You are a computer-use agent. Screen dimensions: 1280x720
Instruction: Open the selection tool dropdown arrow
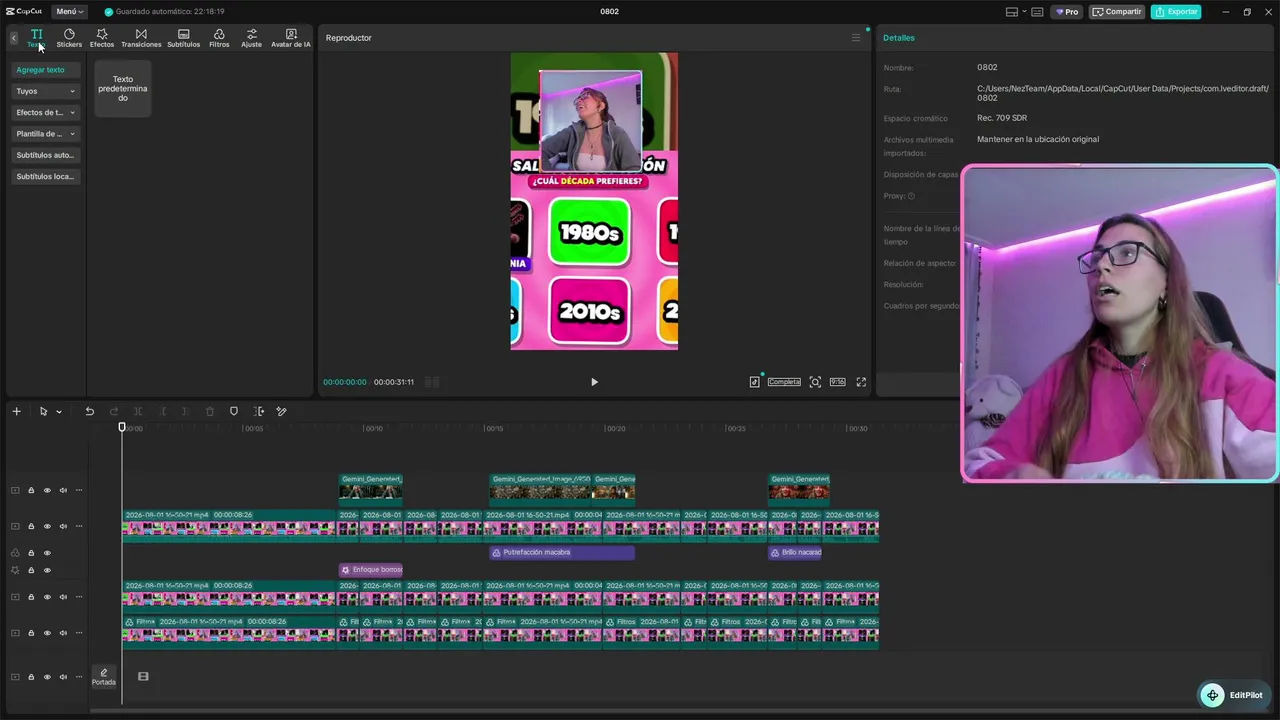(x=59, y=412)
